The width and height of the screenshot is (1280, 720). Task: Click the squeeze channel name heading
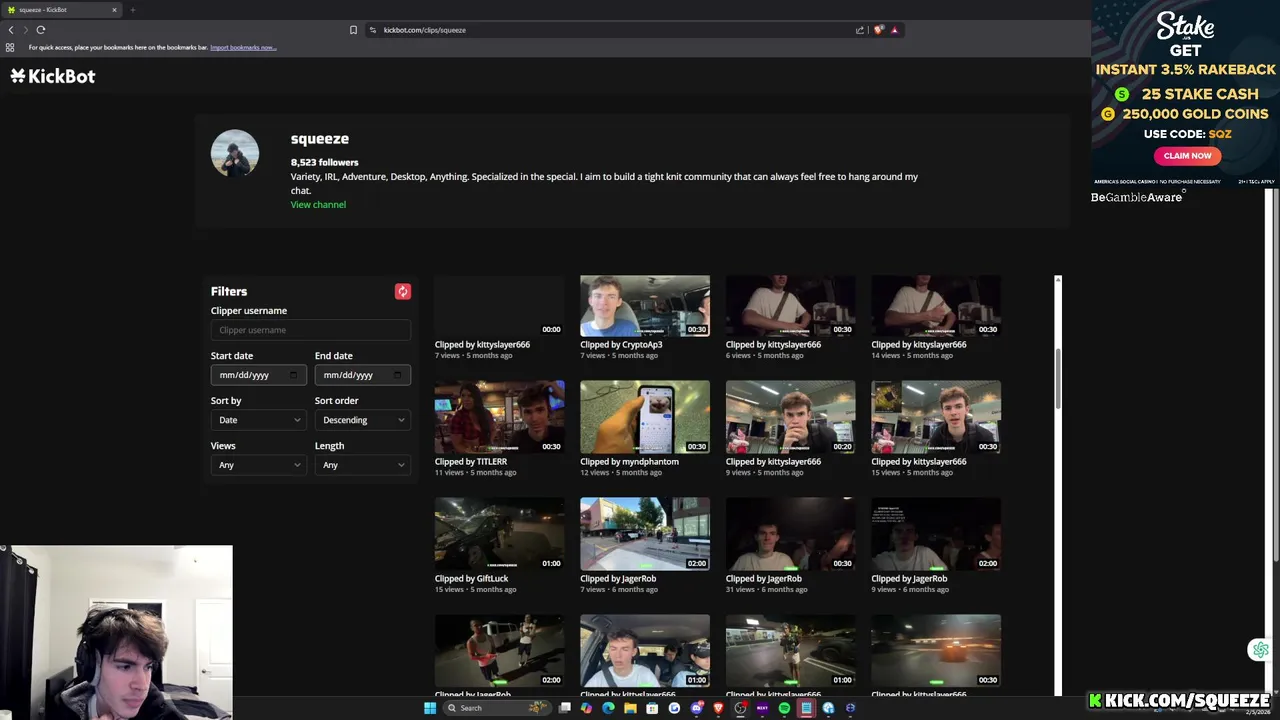pyautogui.click(x=320, y=139)
